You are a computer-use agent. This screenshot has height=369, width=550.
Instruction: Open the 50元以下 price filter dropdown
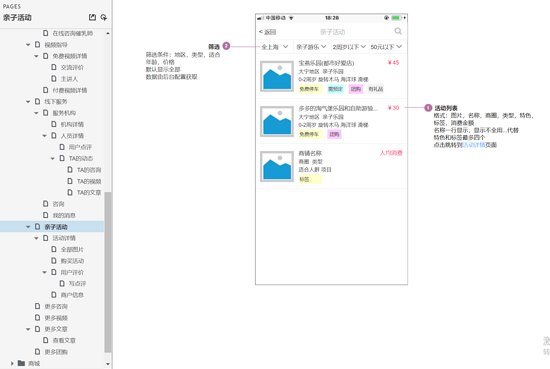click(386, 47)
